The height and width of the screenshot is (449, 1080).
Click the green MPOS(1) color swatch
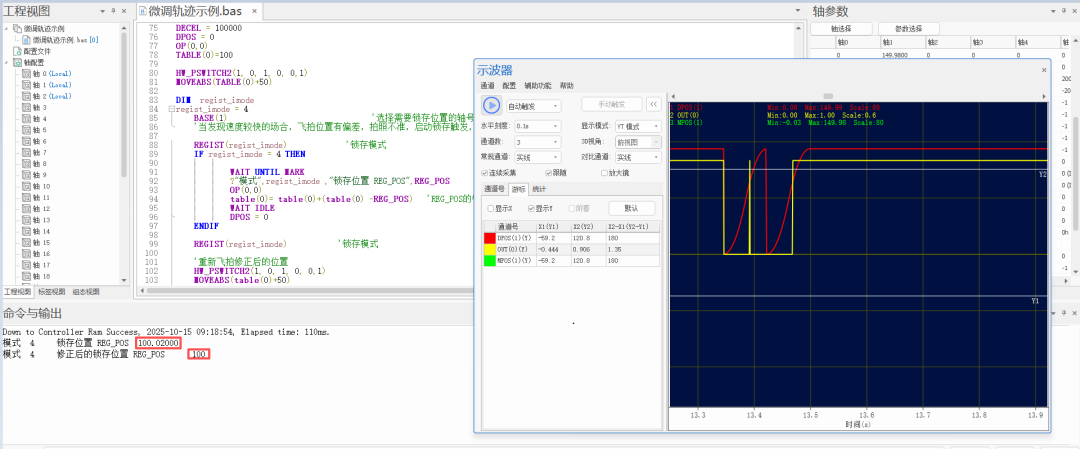click(x=490, y=260)
